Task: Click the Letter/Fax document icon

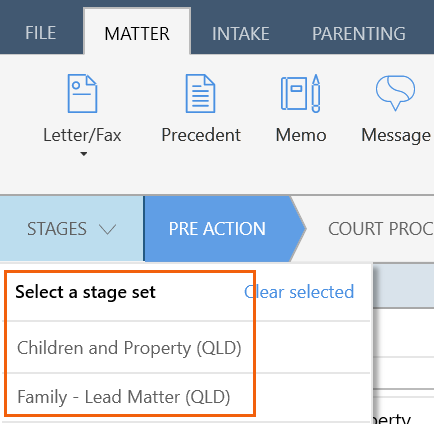Action: click(82, 94)
